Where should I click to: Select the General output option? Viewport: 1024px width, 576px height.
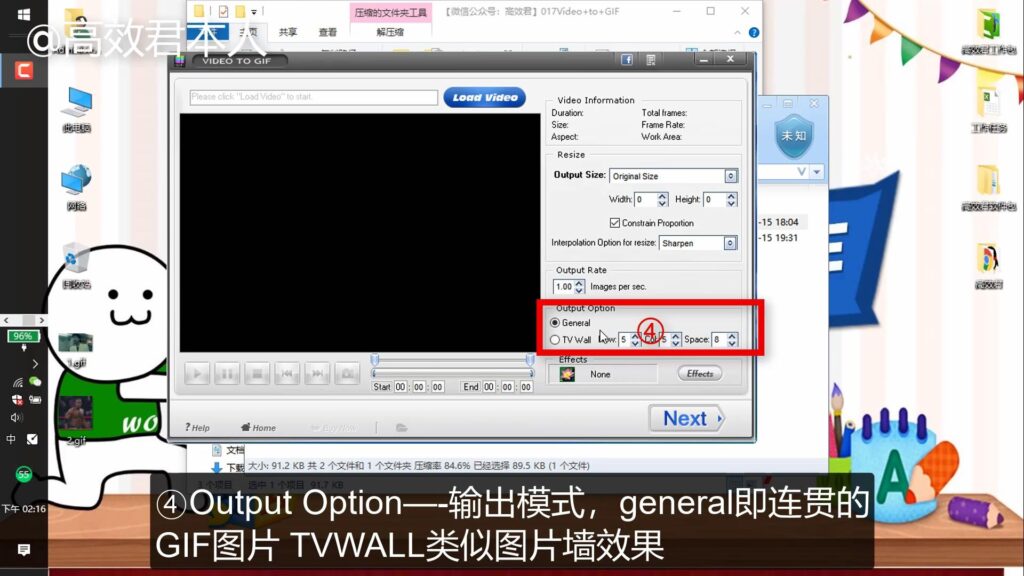click(x=555, y=323)
